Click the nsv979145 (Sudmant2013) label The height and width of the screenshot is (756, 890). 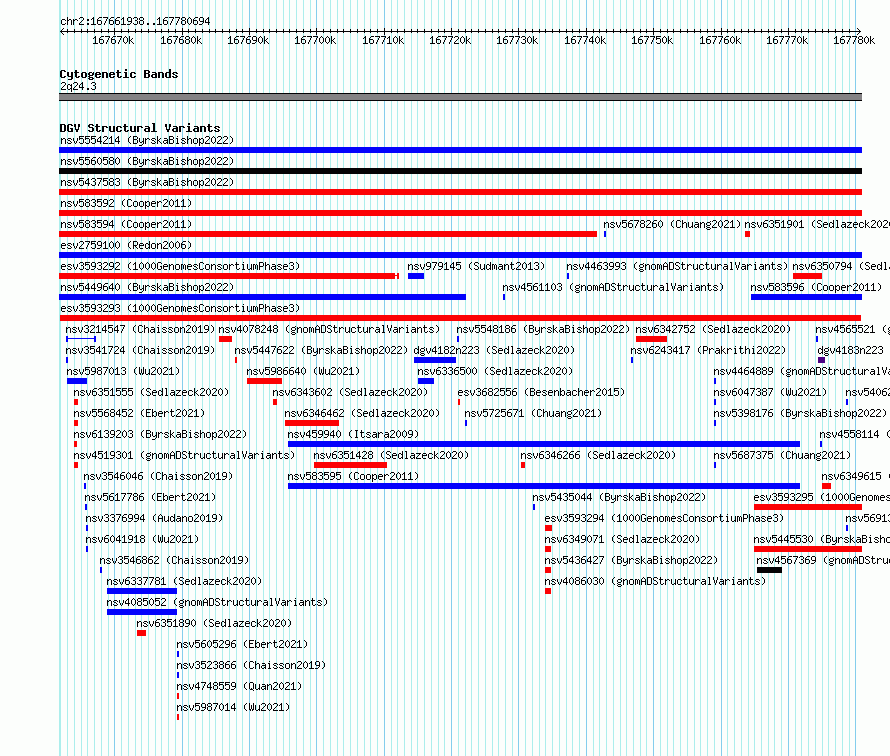click(x=476, y=266)
